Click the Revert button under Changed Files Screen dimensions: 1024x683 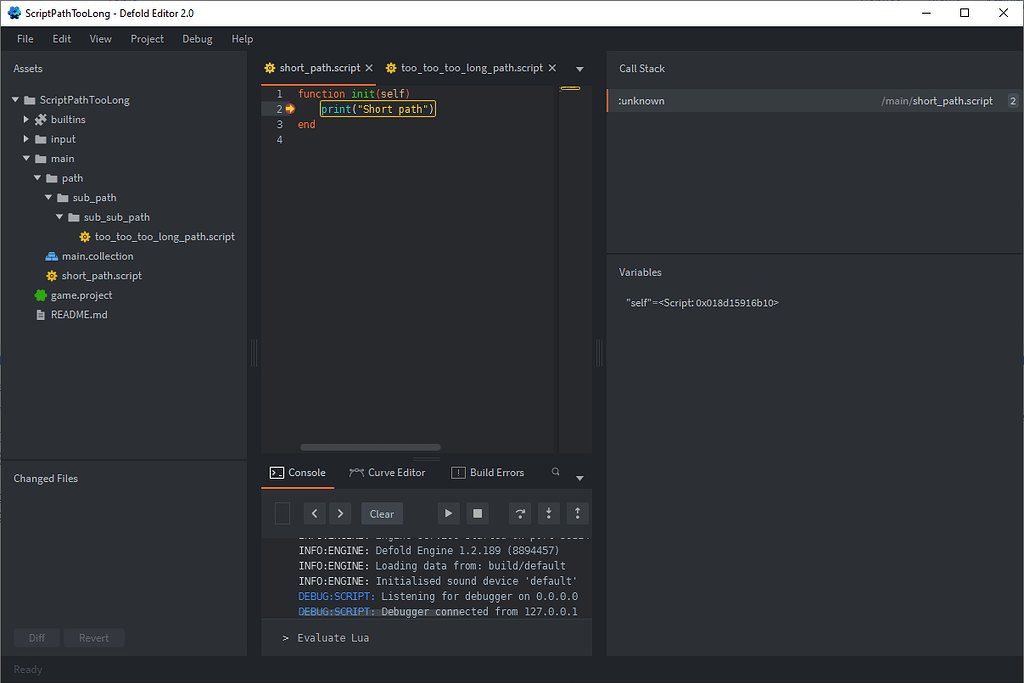pyautogui.click(x=93, y=637)
